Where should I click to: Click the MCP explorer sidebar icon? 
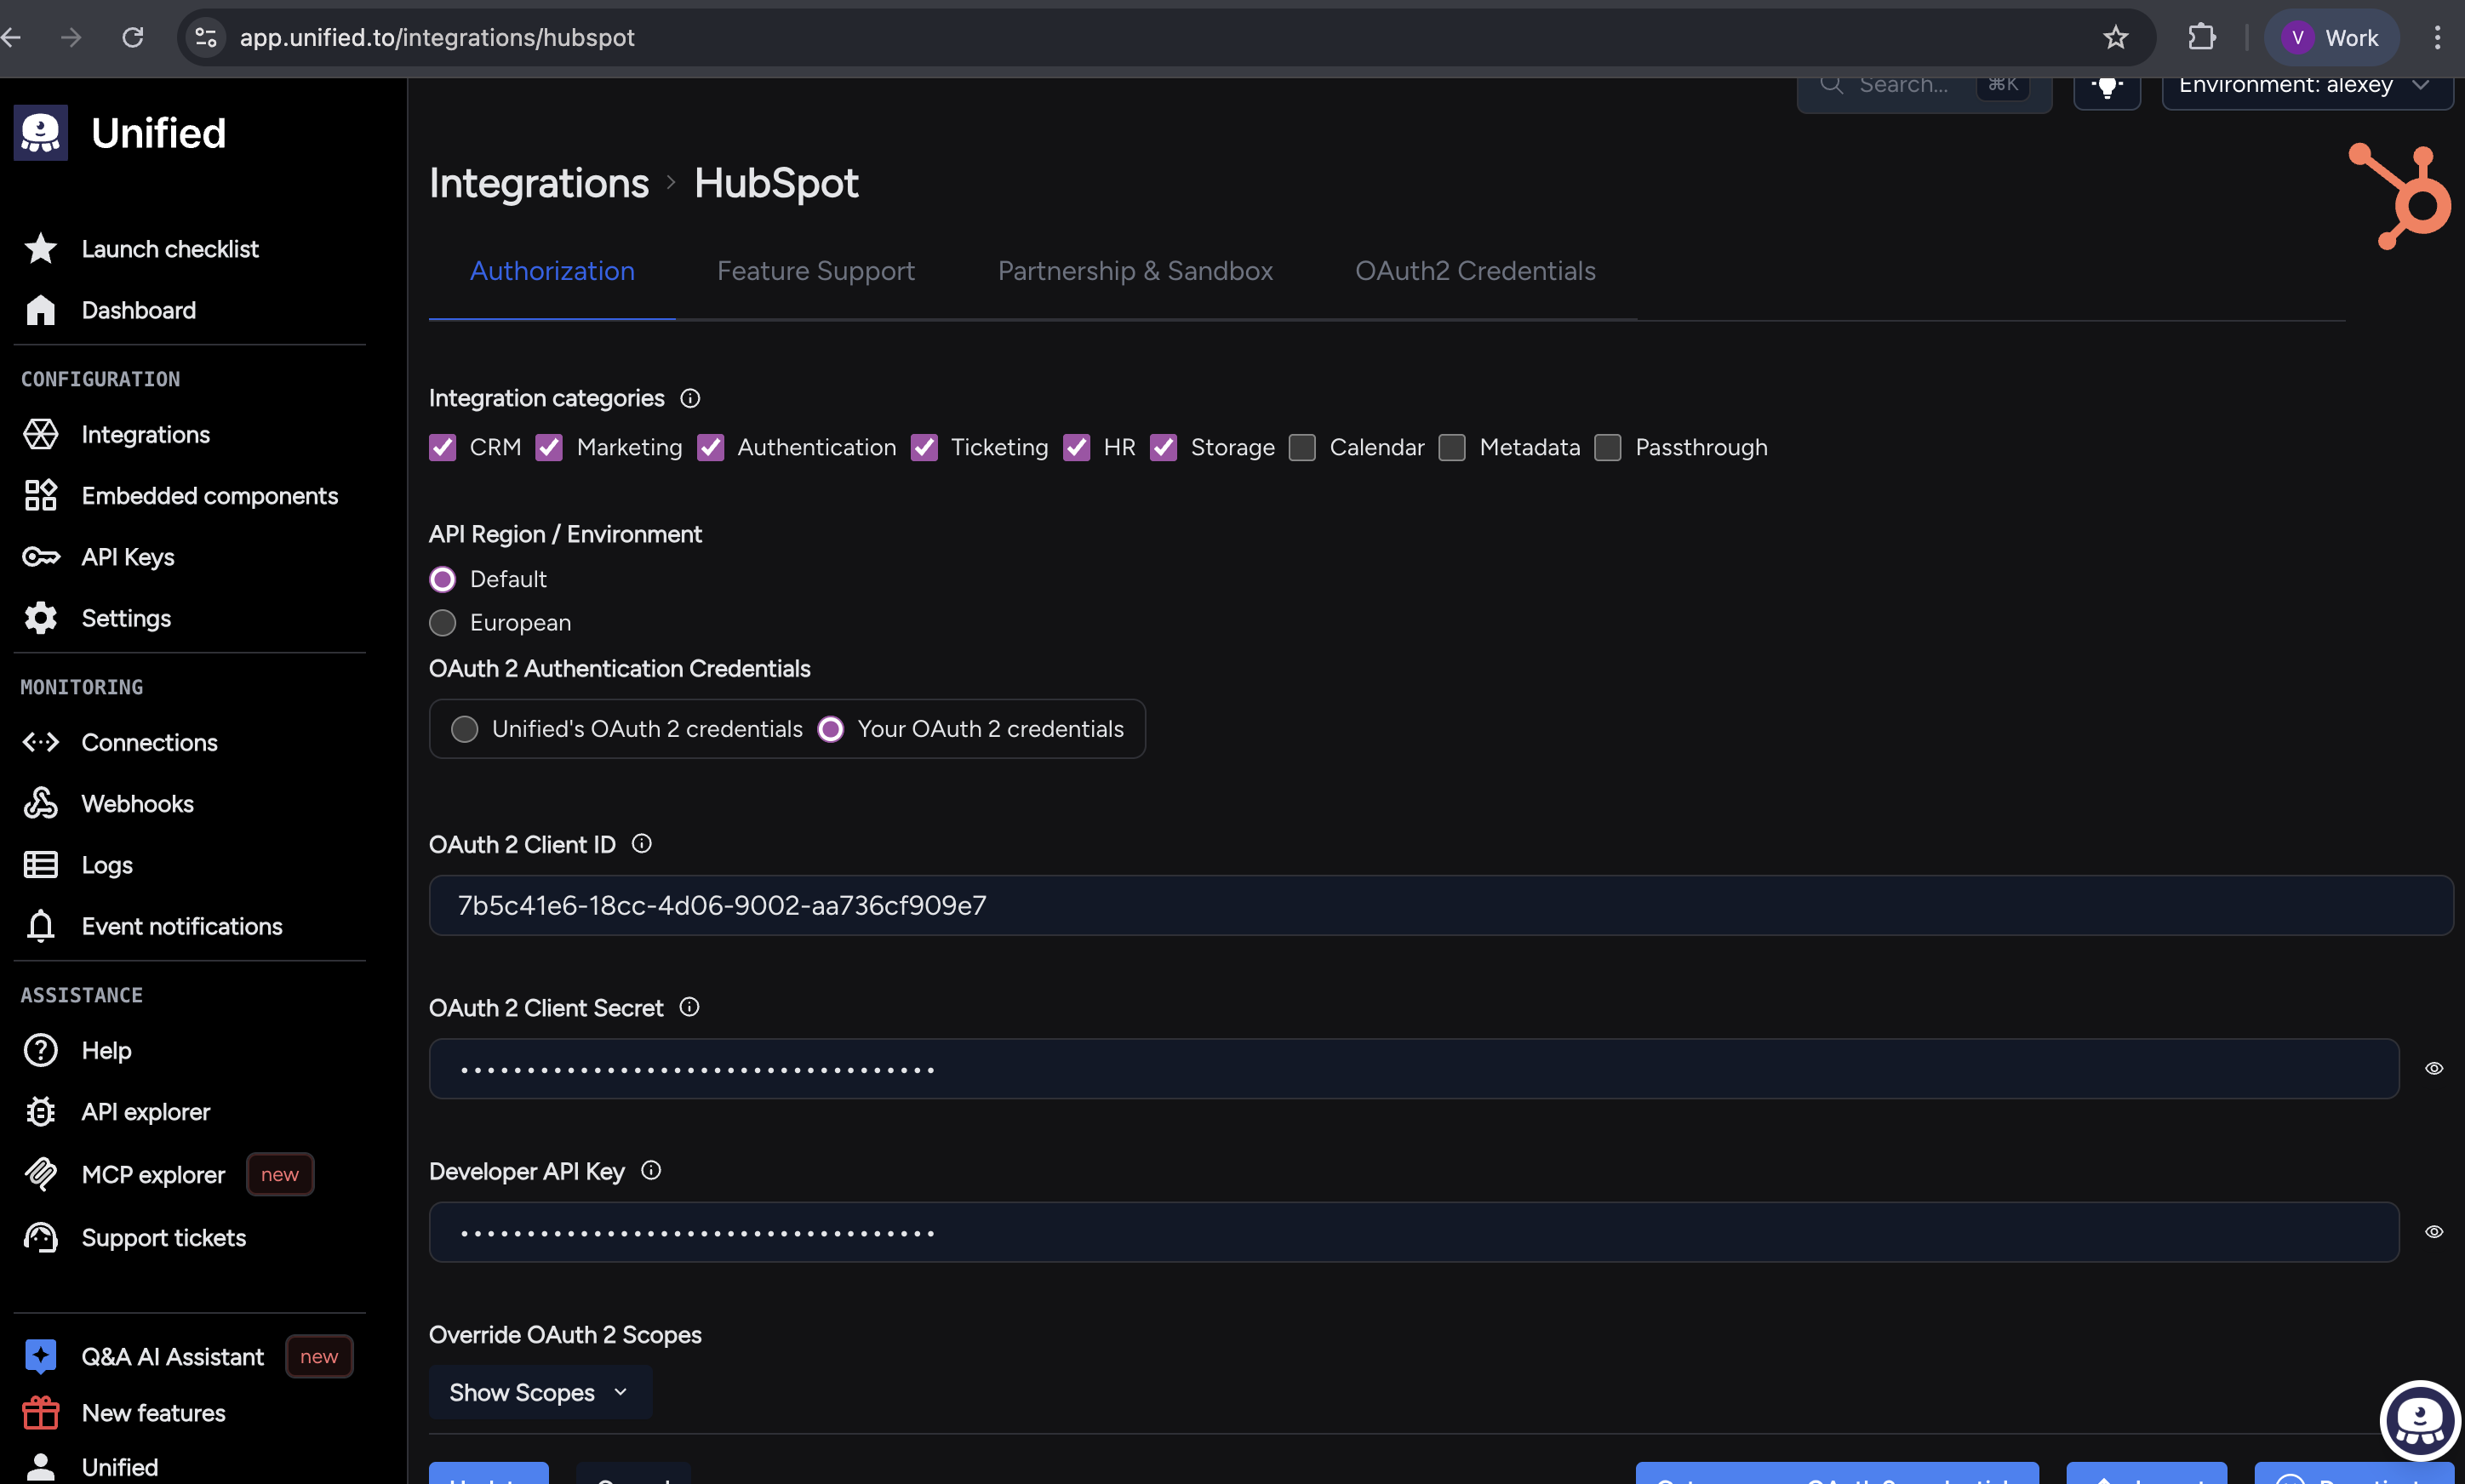(41, 1174)
